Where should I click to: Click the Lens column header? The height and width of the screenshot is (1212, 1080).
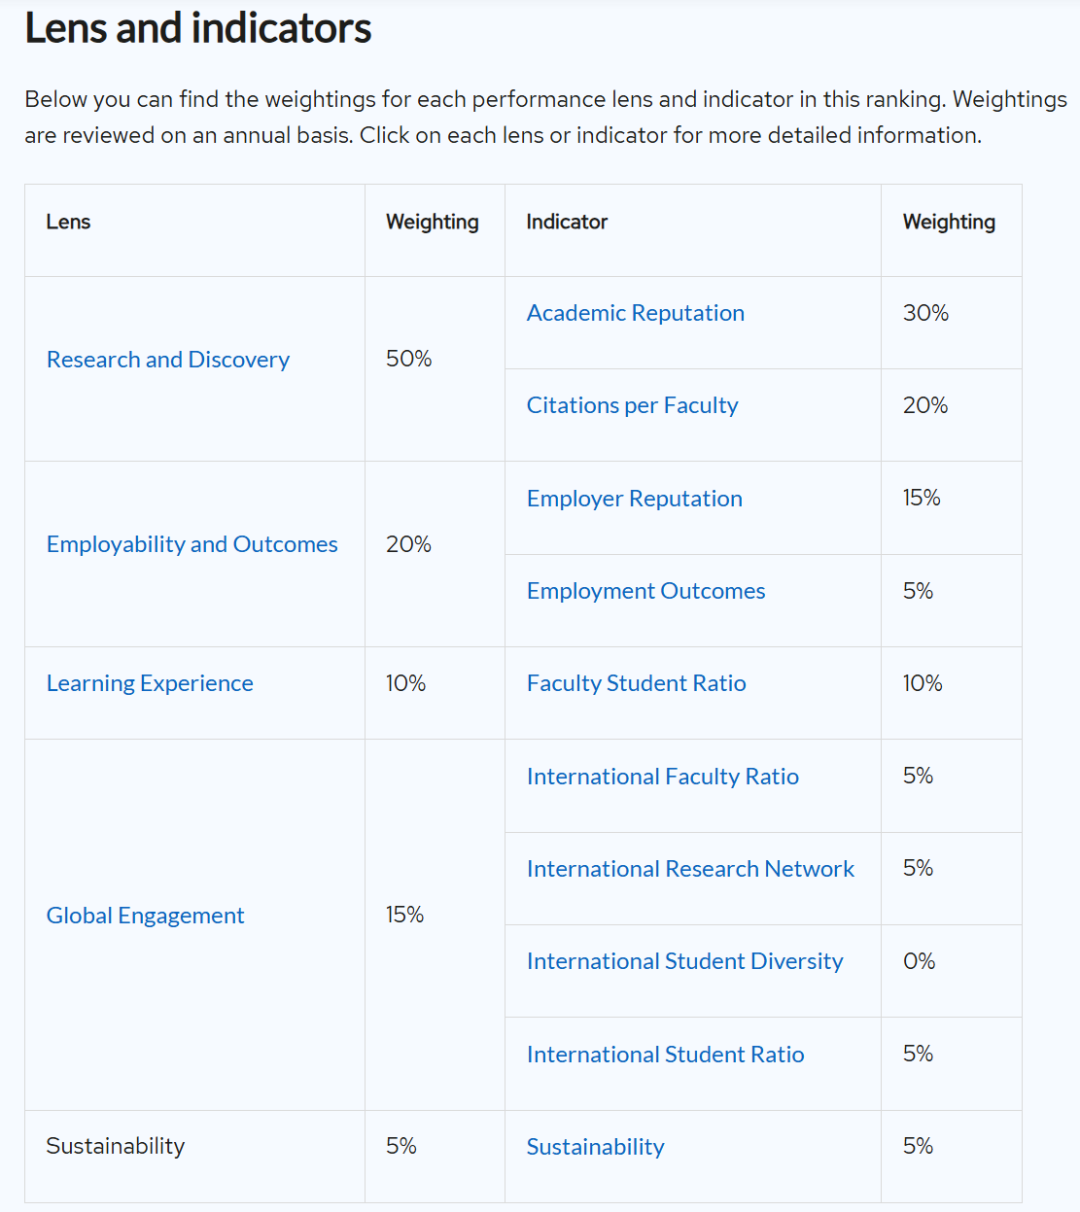click(x=68, y=222)
